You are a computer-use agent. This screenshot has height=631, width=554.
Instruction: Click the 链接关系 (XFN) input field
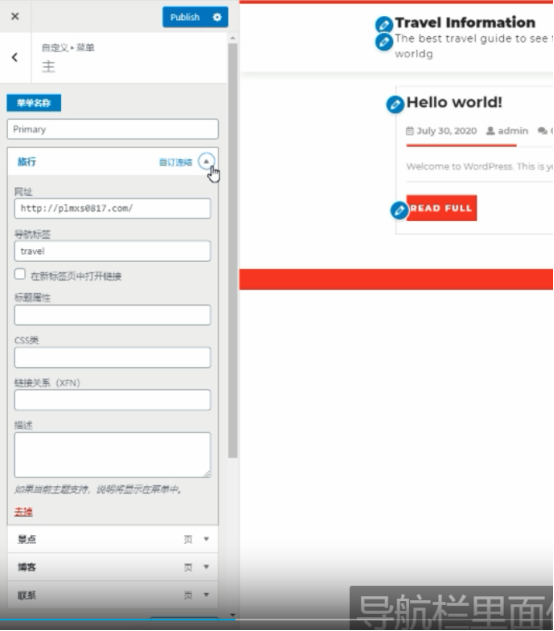click(112, 400)
